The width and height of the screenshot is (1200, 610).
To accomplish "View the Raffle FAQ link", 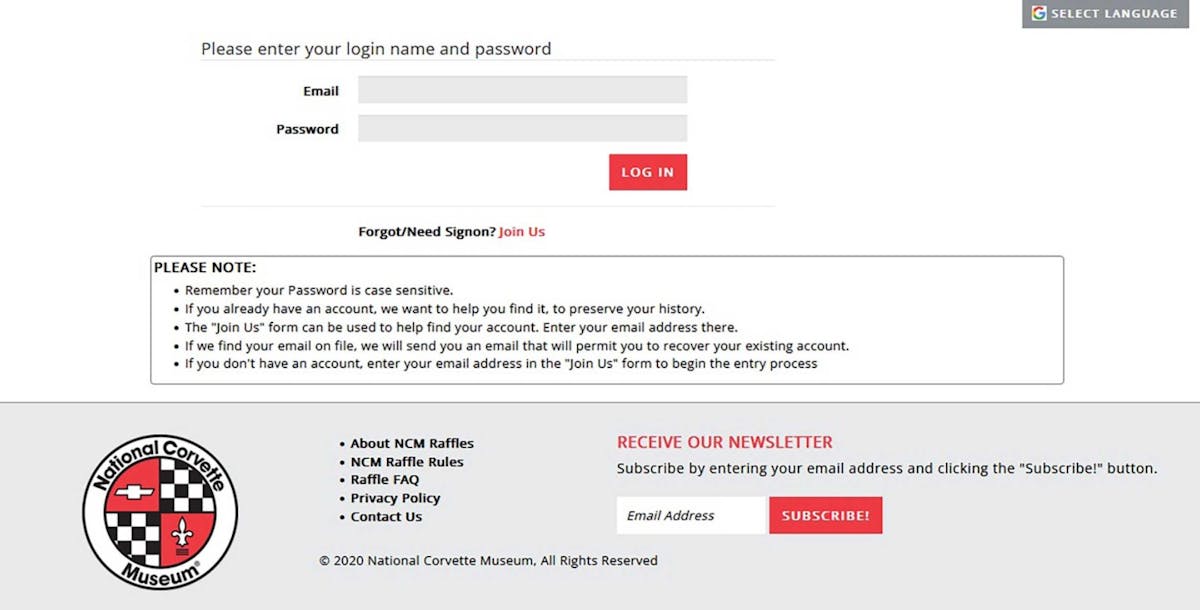I will coord(385,480).
